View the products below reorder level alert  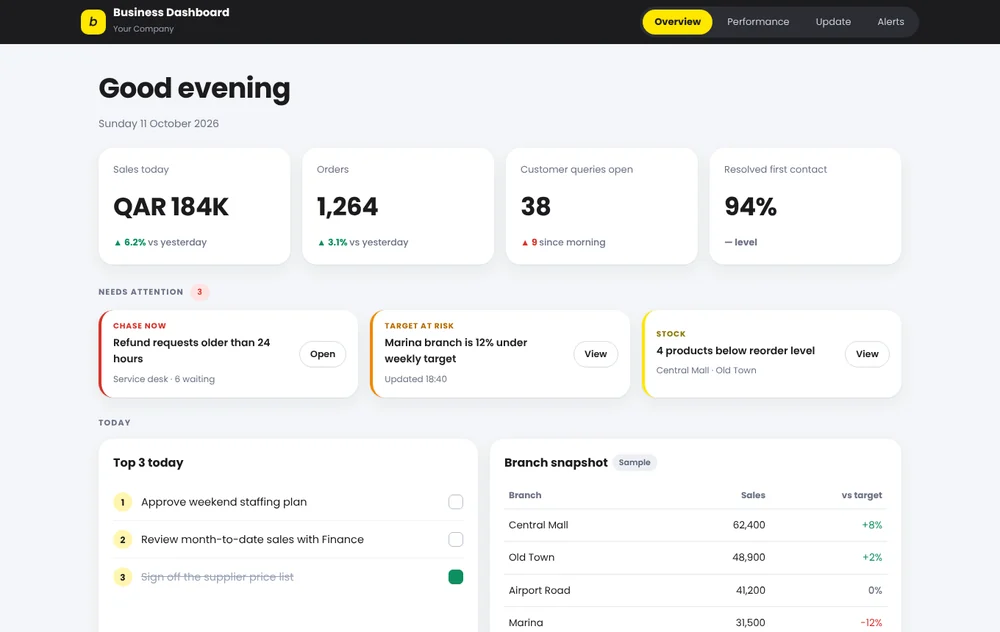867,354
